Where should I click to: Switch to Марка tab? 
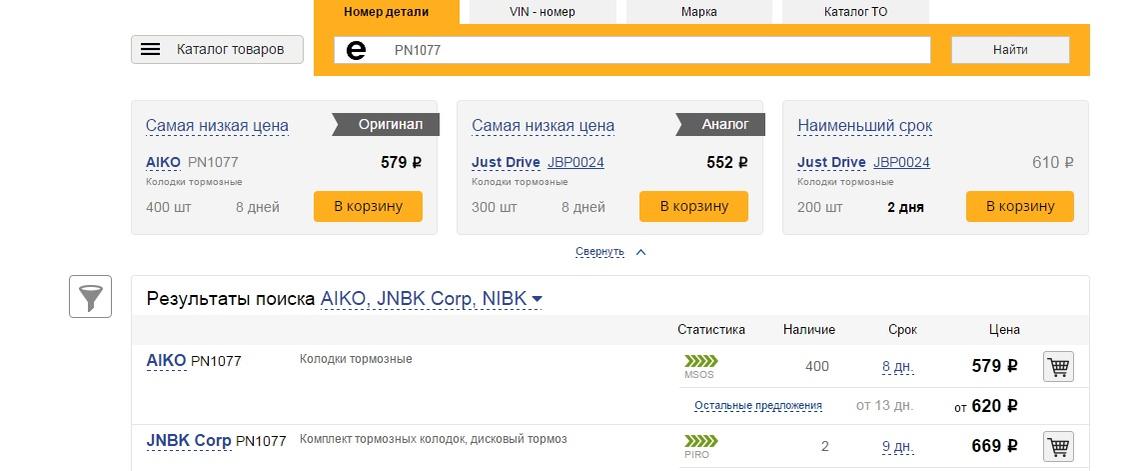[x=699, y=12]
